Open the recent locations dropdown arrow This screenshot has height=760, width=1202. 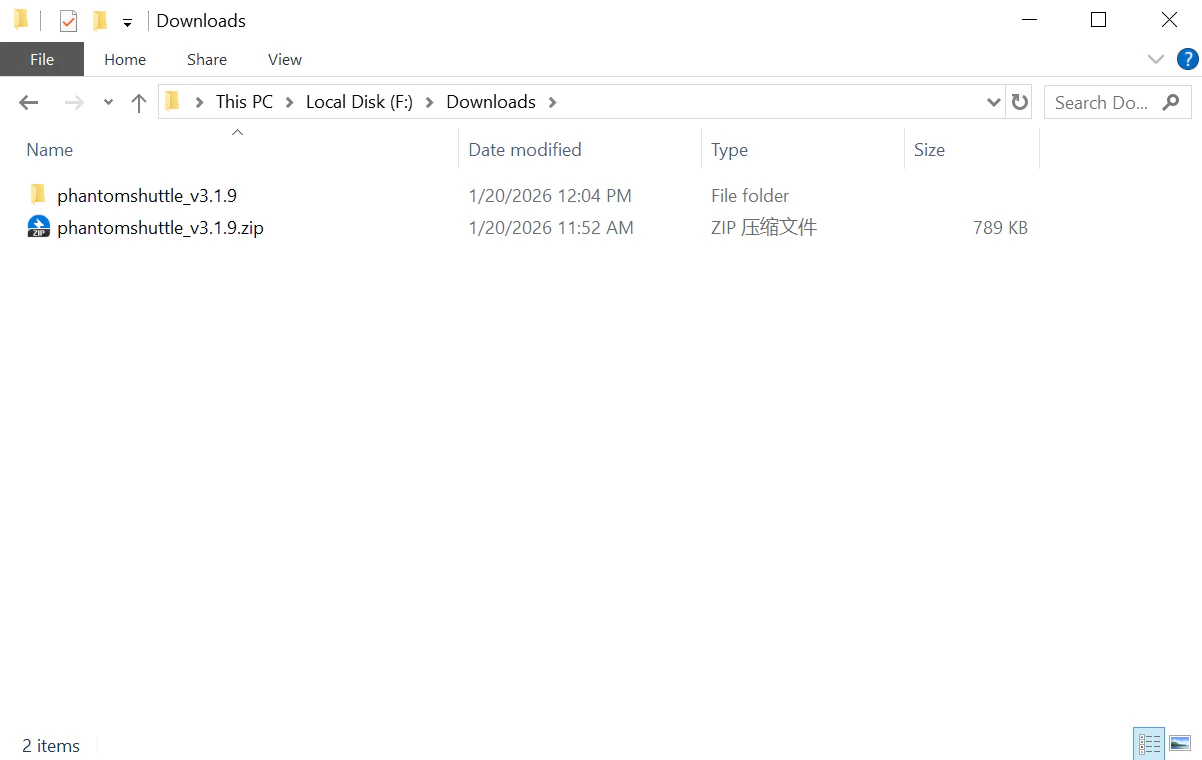pos(108,102)
